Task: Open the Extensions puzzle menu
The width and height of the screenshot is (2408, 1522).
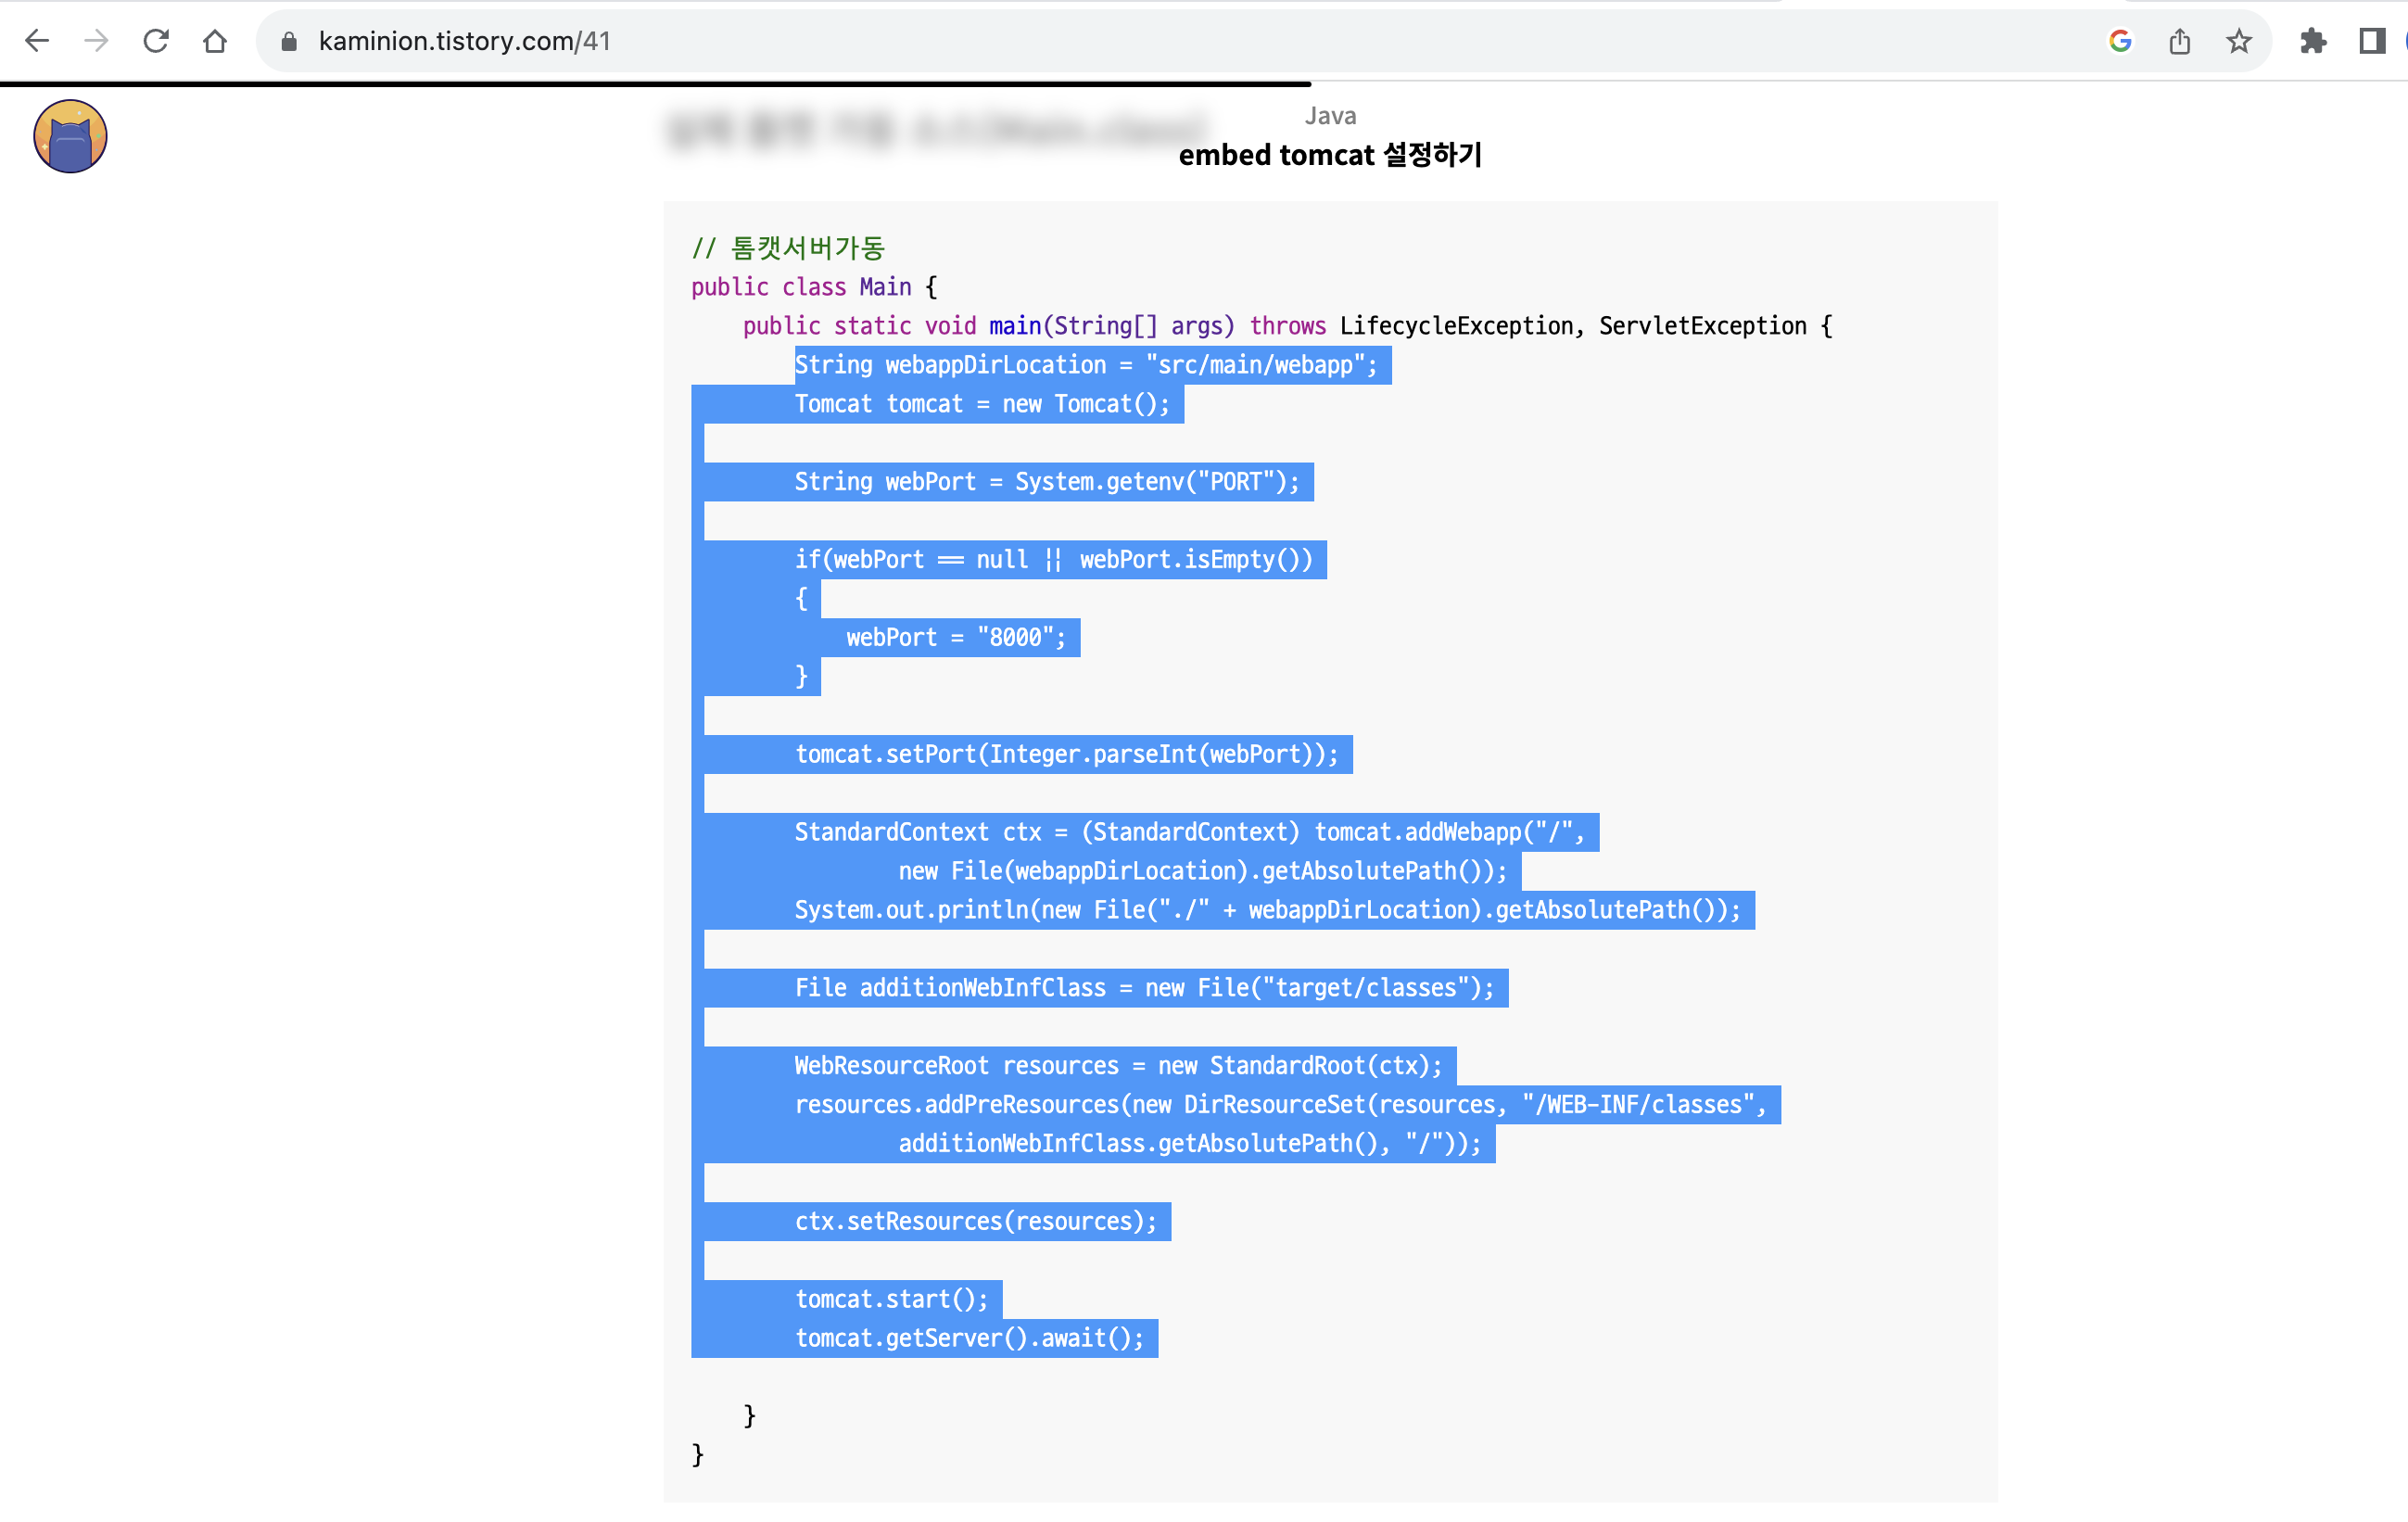Action: 2313,41
